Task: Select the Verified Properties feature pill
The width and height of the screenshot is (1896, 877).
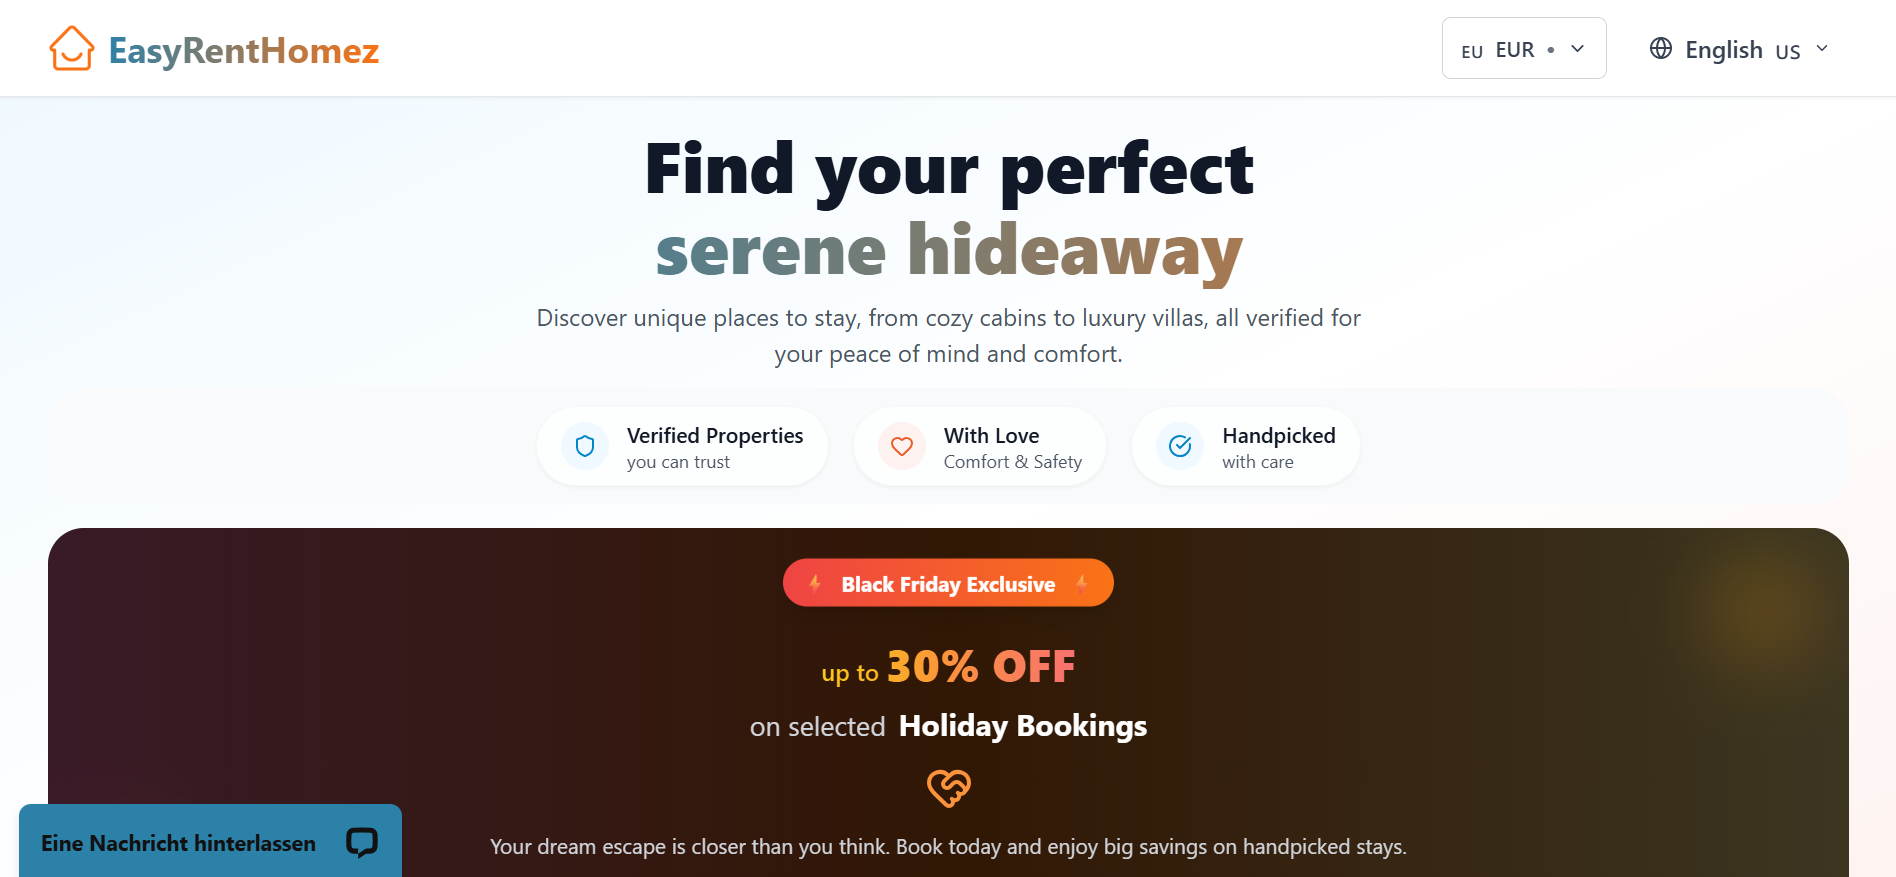Action: 683,446
